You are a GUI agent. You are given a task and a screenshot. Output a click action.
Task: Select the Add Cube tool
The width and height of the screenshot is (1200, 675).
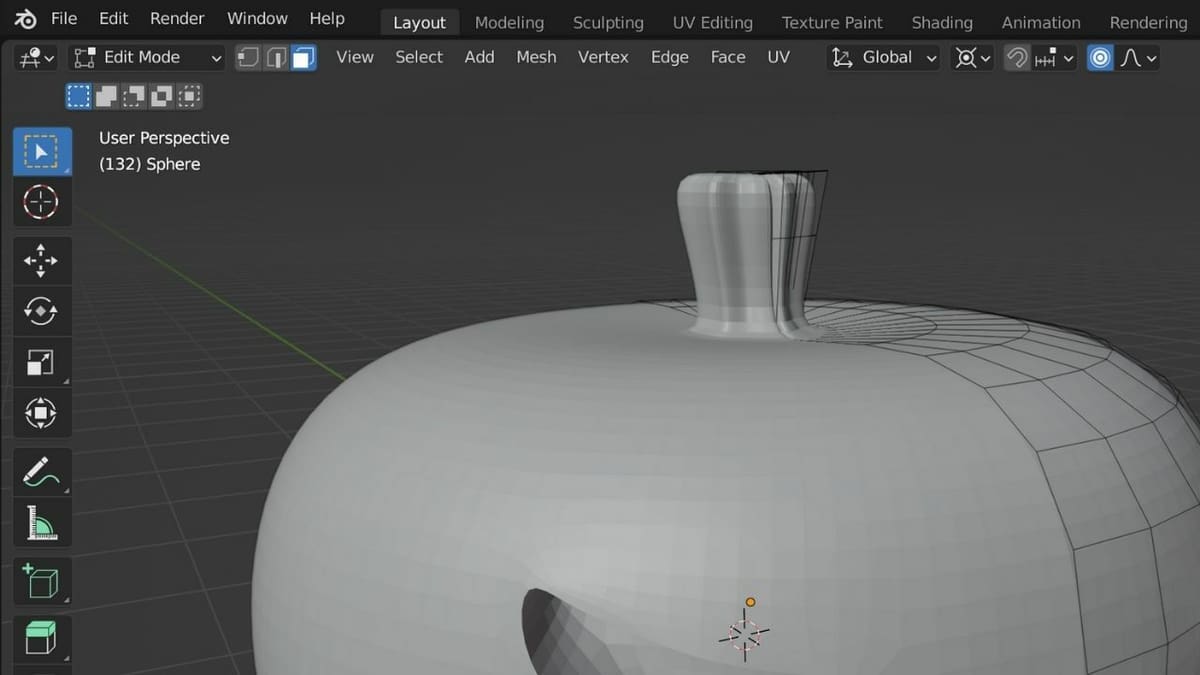[42, 581]
